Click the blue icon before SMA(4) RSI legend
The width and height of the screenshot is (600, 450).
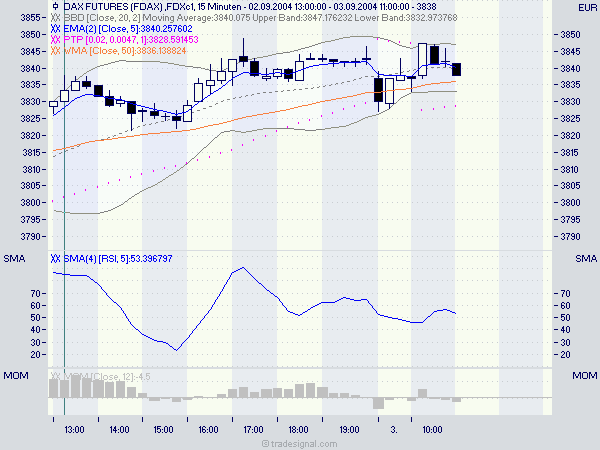pyautogui.click(x=55, y=259)
